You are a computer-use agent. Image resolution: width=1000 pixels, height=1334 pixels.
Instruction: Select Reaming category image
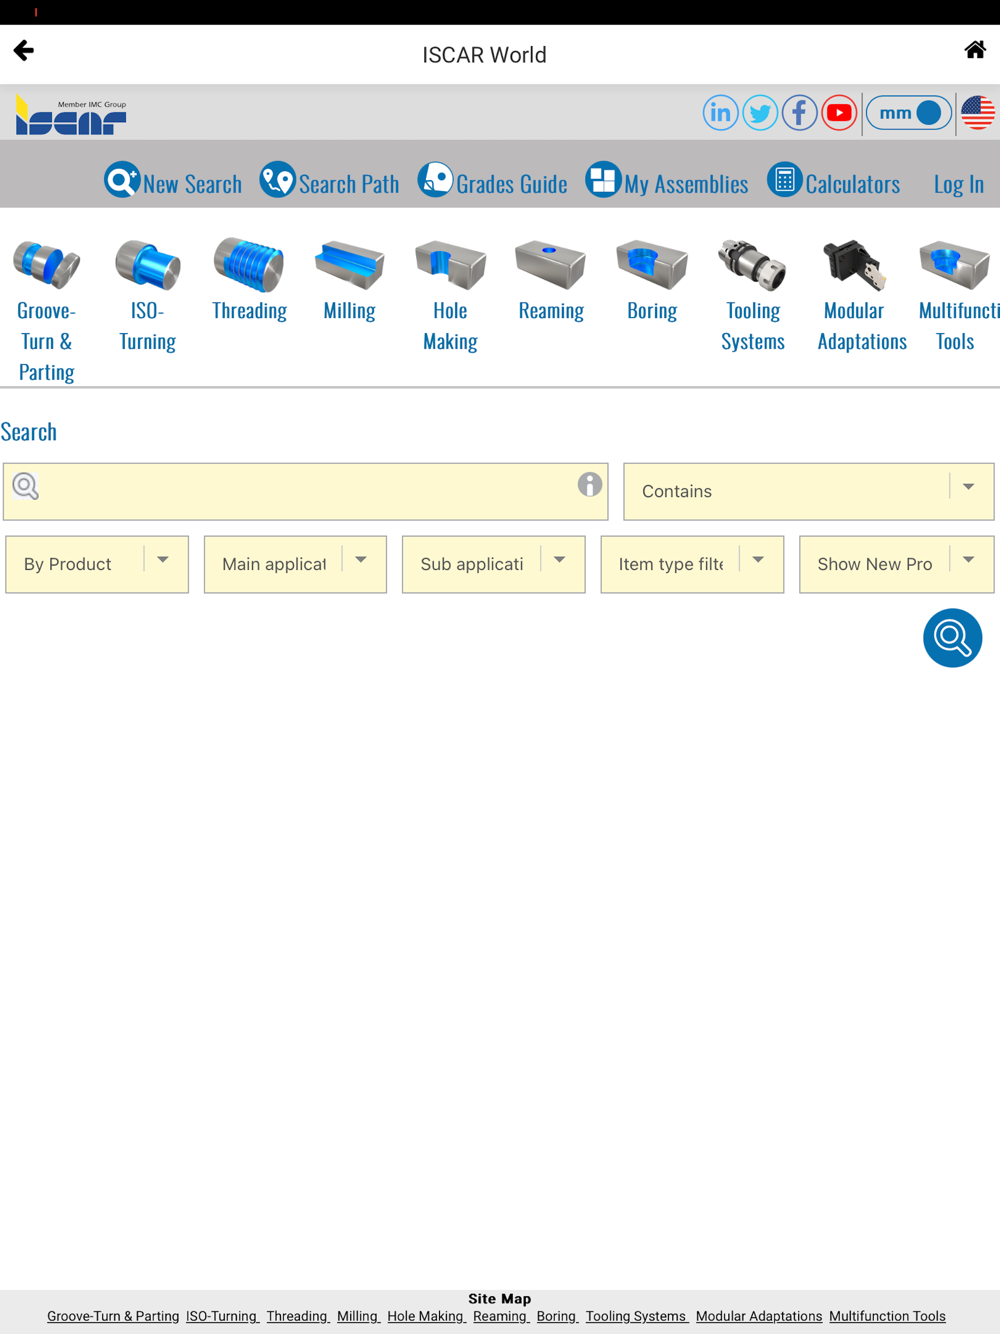pos(551,264)
